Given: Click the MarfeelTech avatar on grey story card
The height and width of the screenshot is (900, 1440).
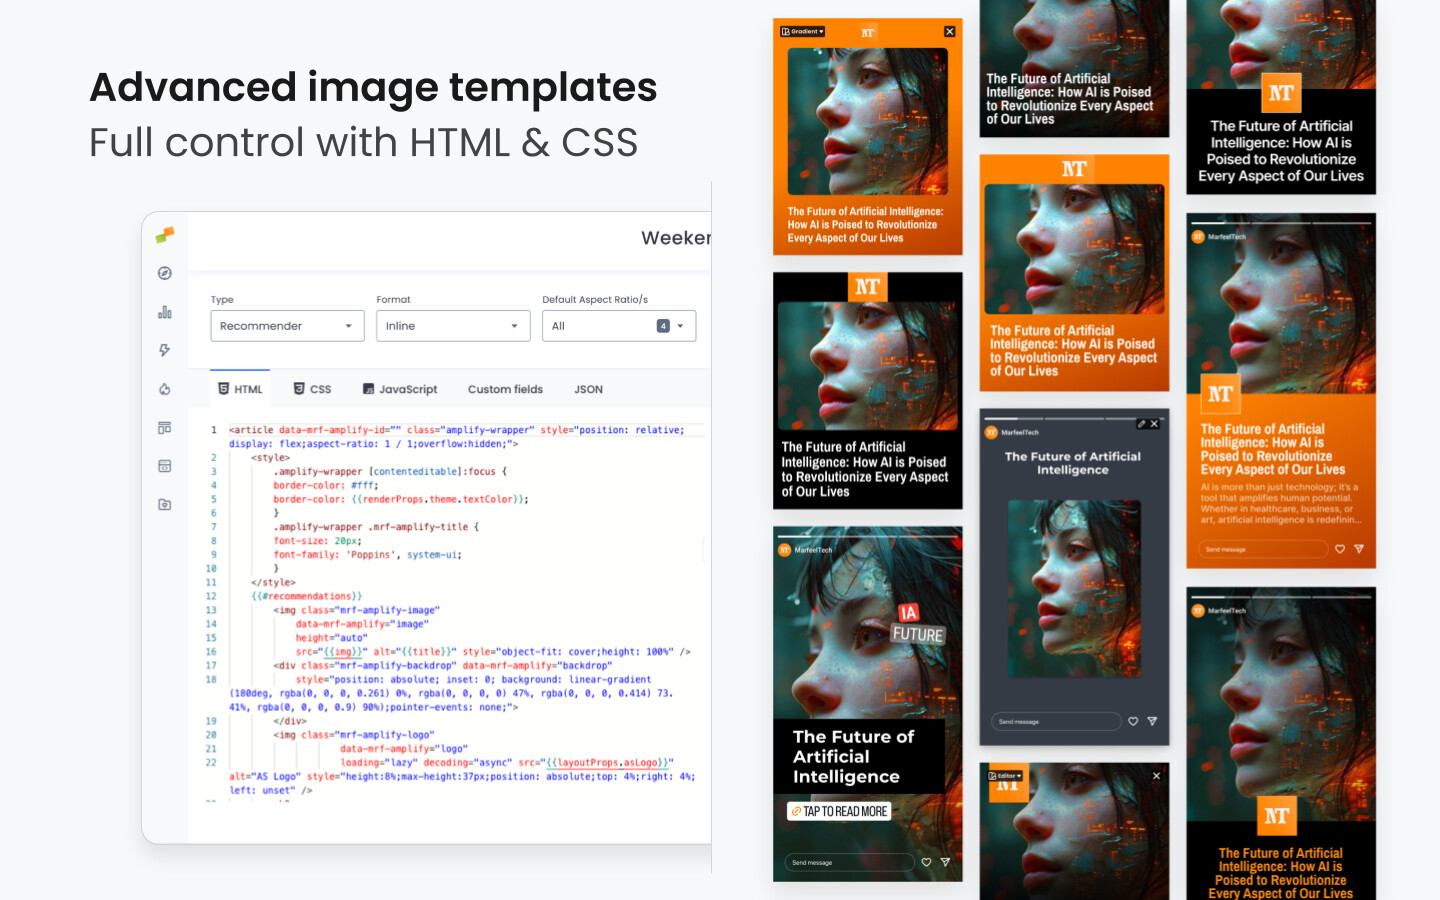Looking at the screenshot, I should click(991, 433).
